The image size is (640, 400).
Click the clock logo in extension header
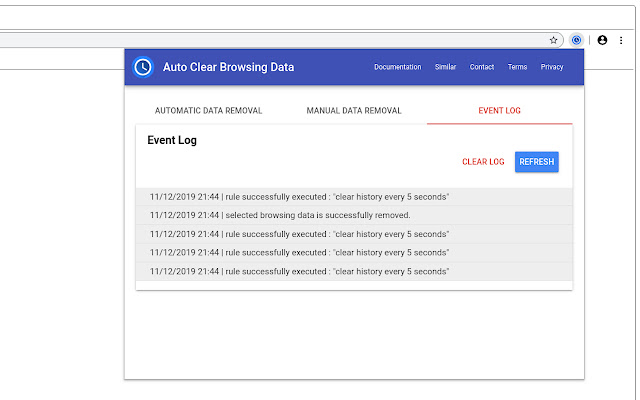pyautogui.click(x=143, y=67)
